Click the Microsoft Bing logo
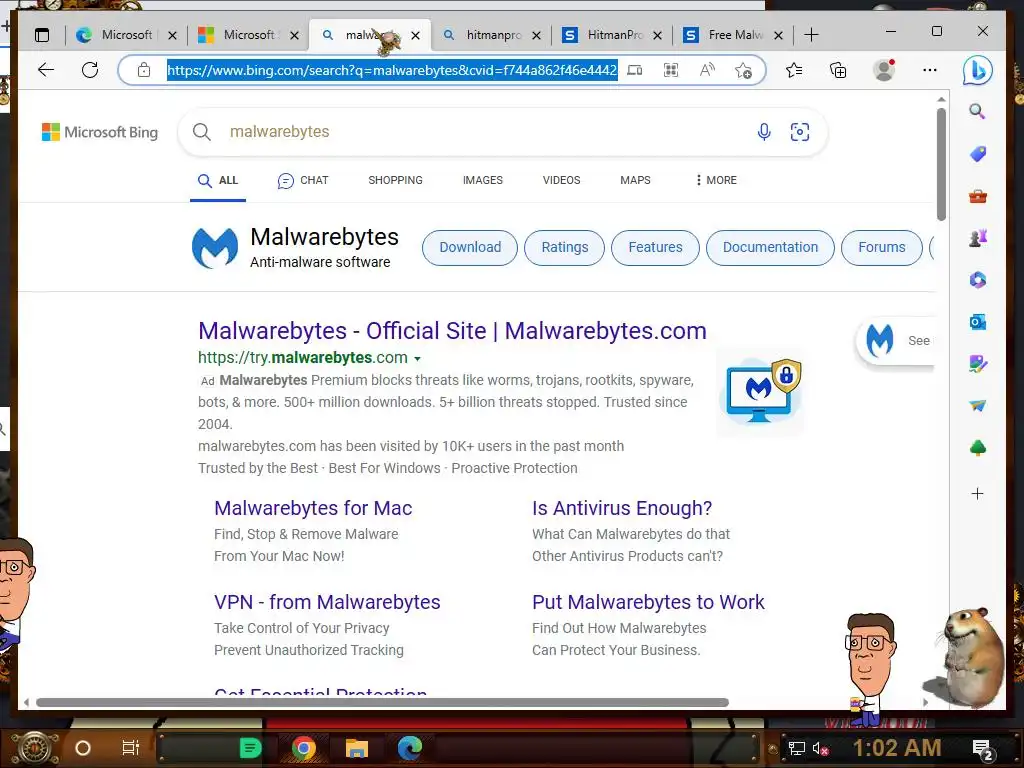The height and width of the screenshot is (768, 1024). 100,132
